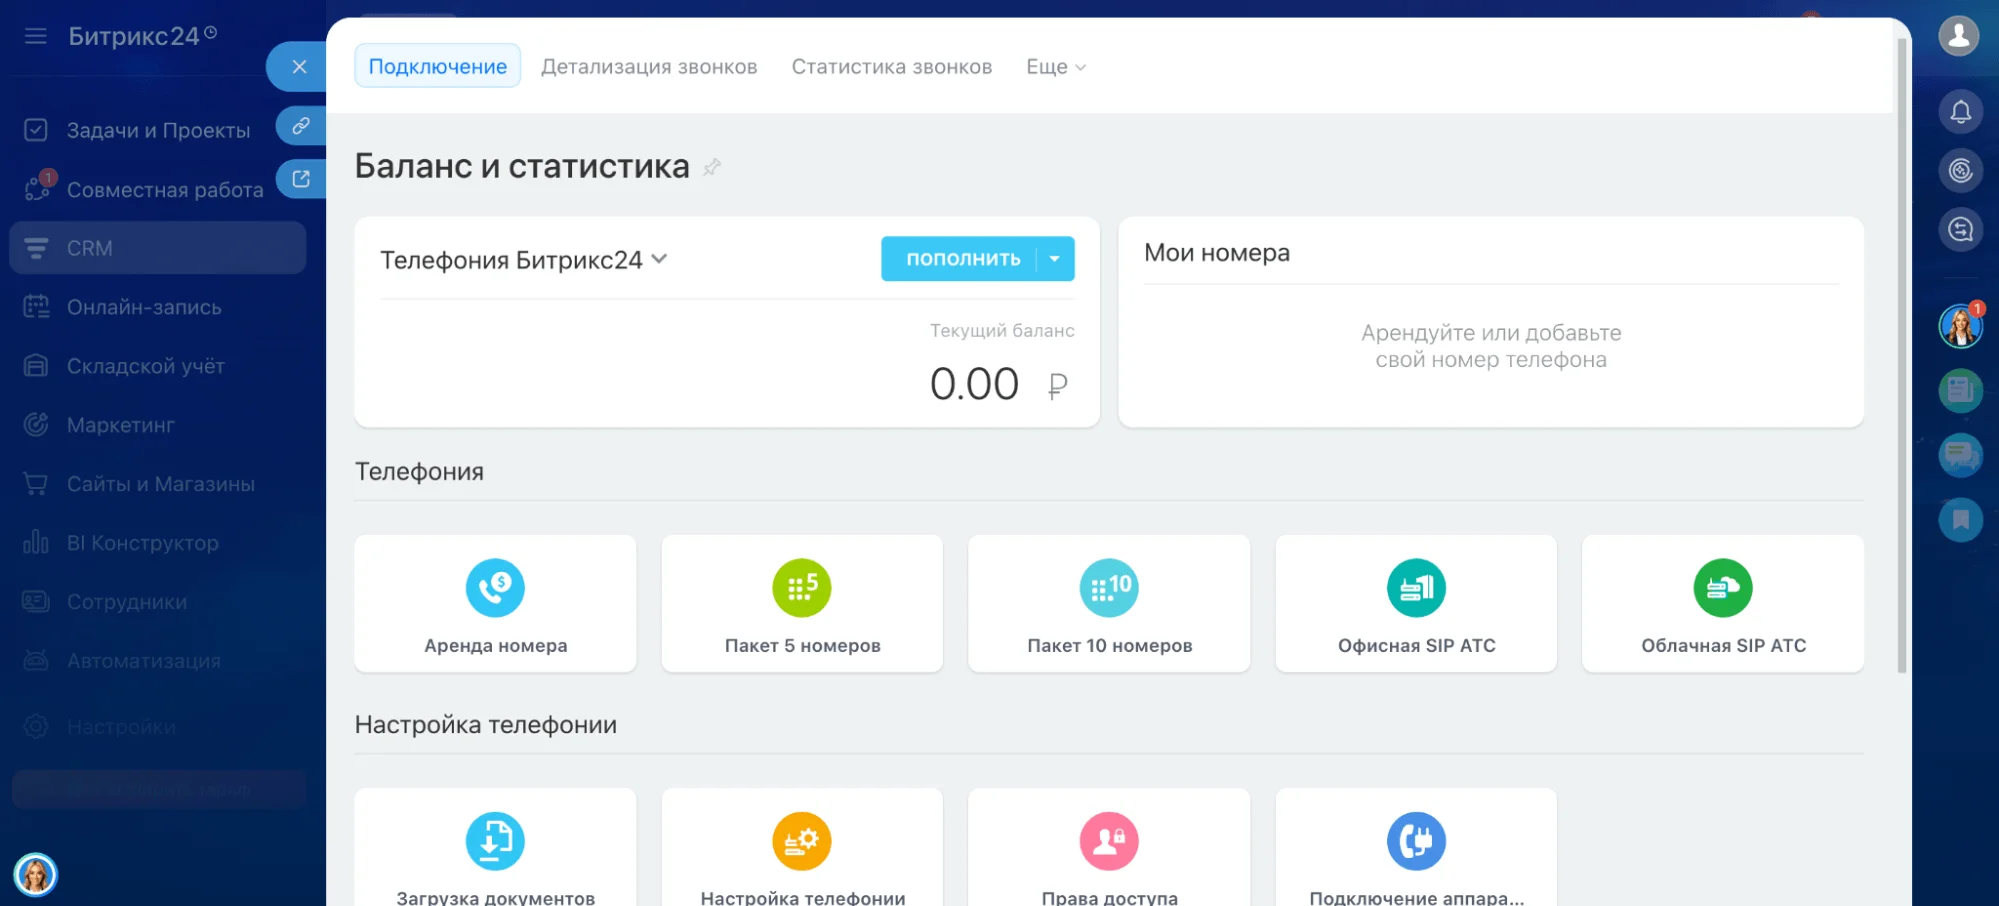
Task: Click the Онлайн-запись calendar icon
Action: [x=36, y=307]
